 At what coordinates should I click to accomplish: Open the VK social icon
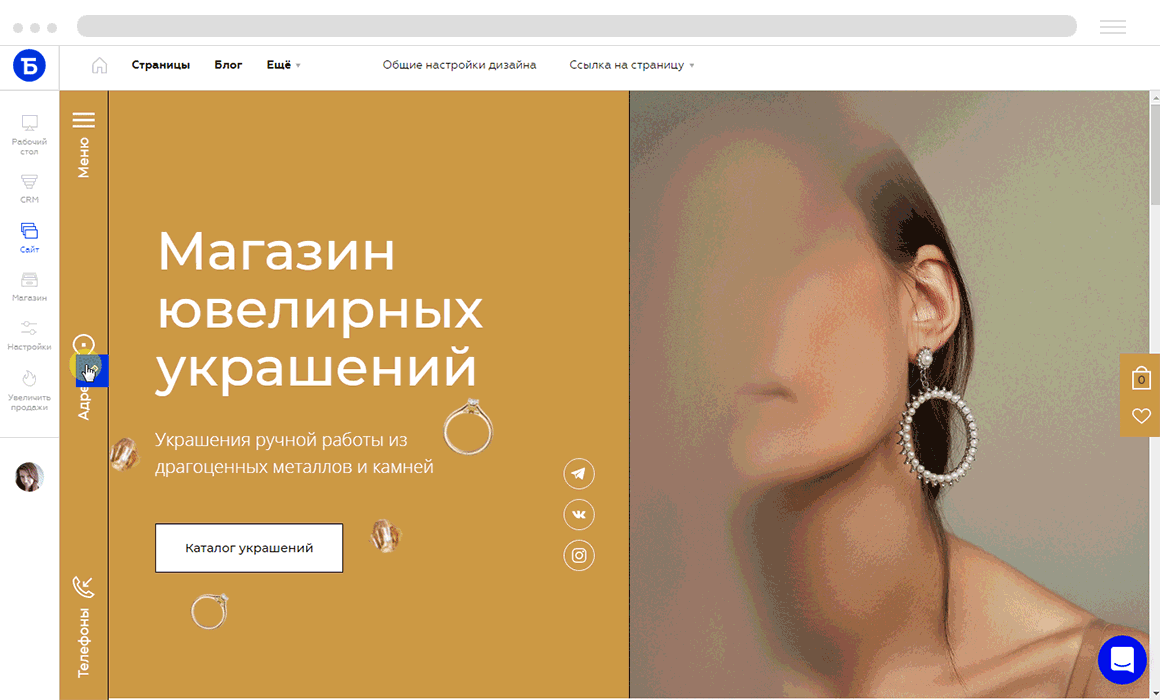[579, 514]
